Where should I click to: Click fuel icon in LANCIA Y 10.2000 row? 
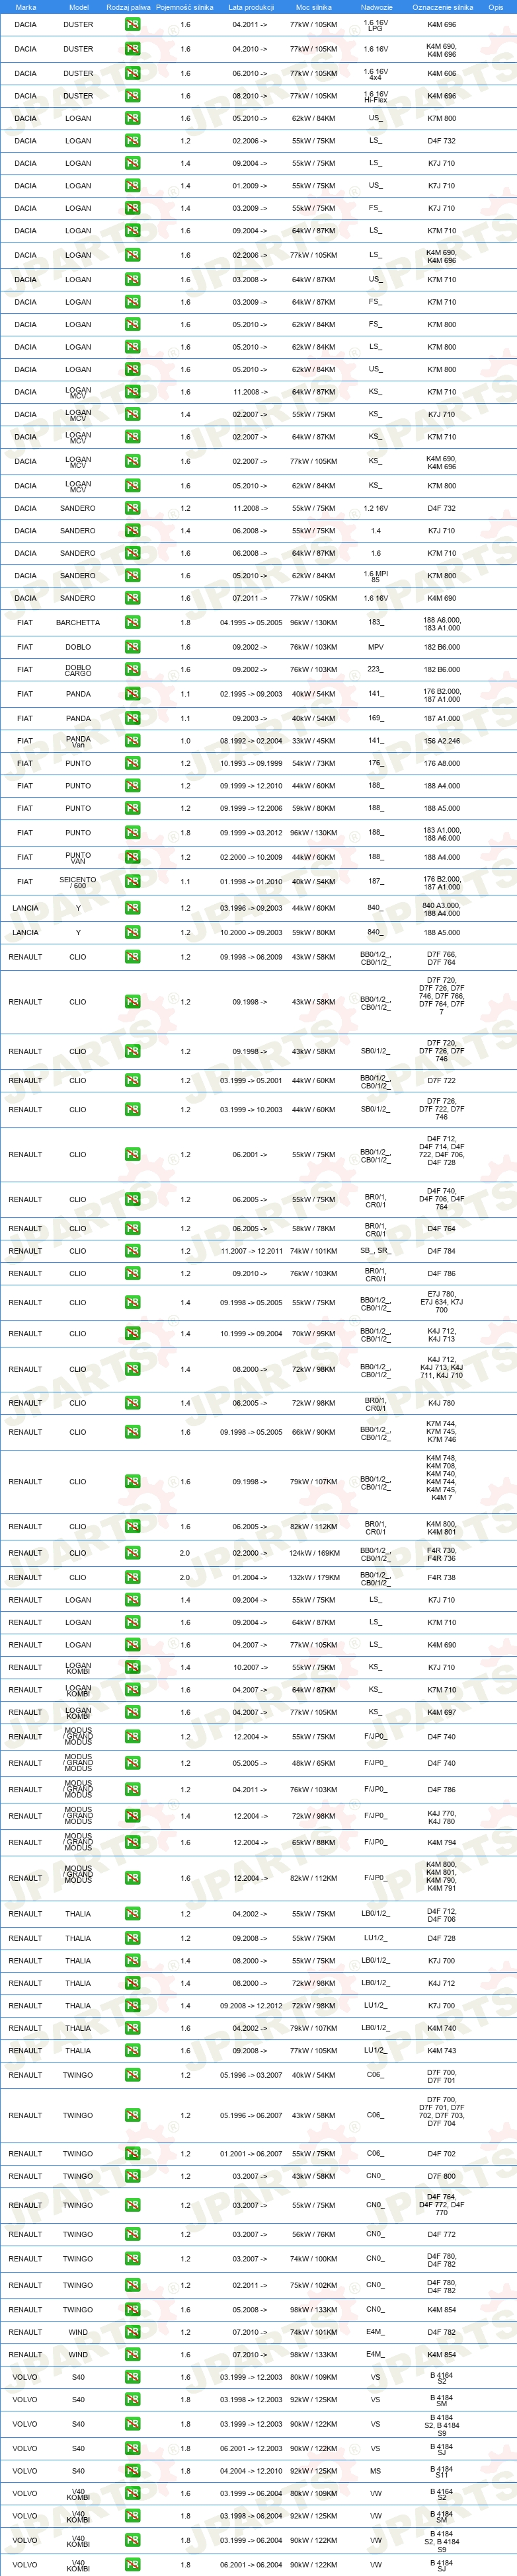point(132,932)
